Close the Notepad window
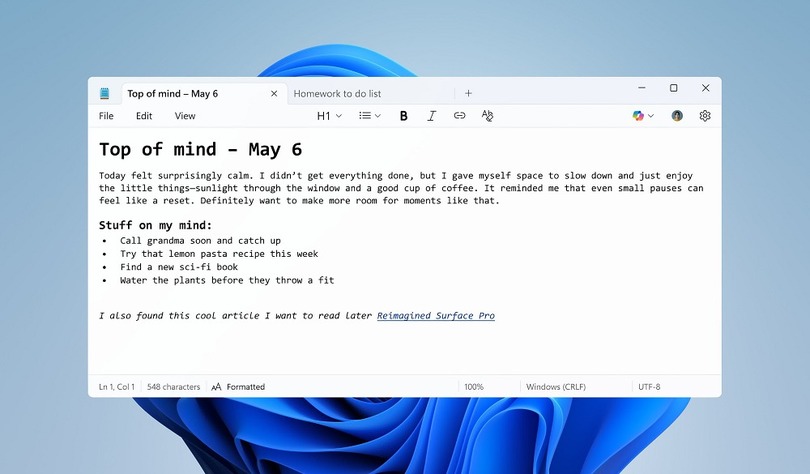This screenshot has width=810, height=474. point(706,88)
